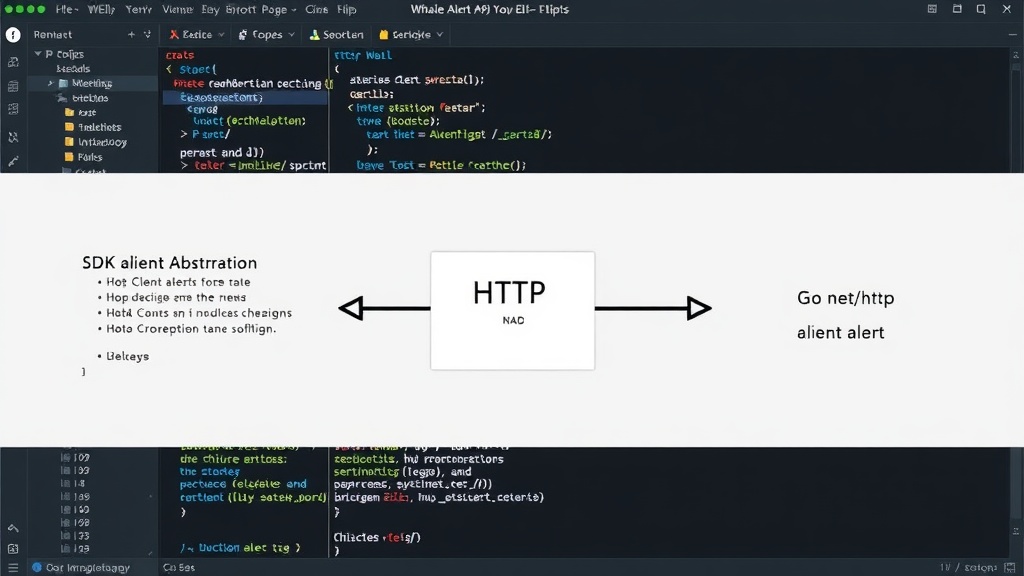Click the square panel icon above the hamburger icon

13,549
